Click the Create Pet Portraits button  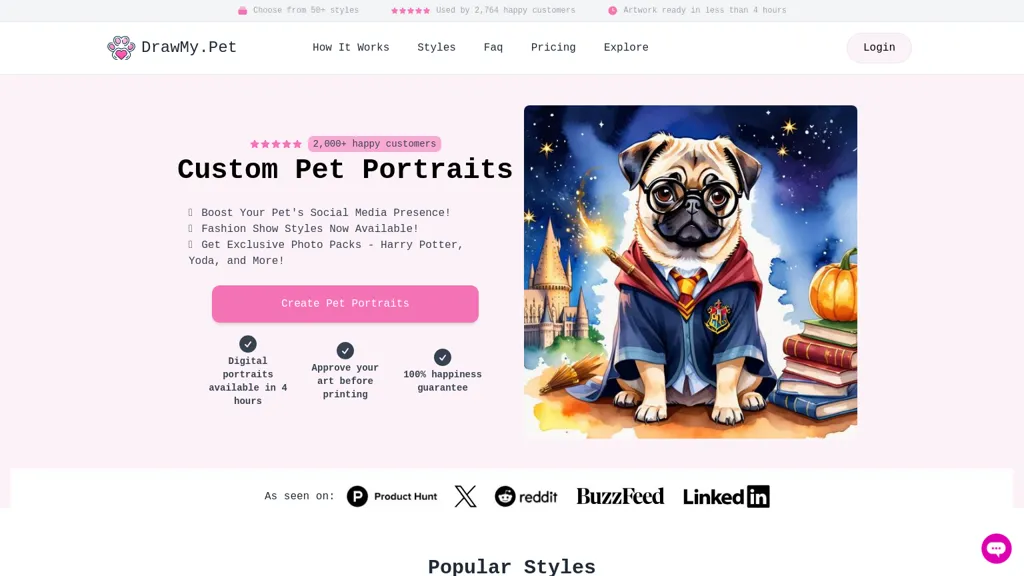coord(345,304)
